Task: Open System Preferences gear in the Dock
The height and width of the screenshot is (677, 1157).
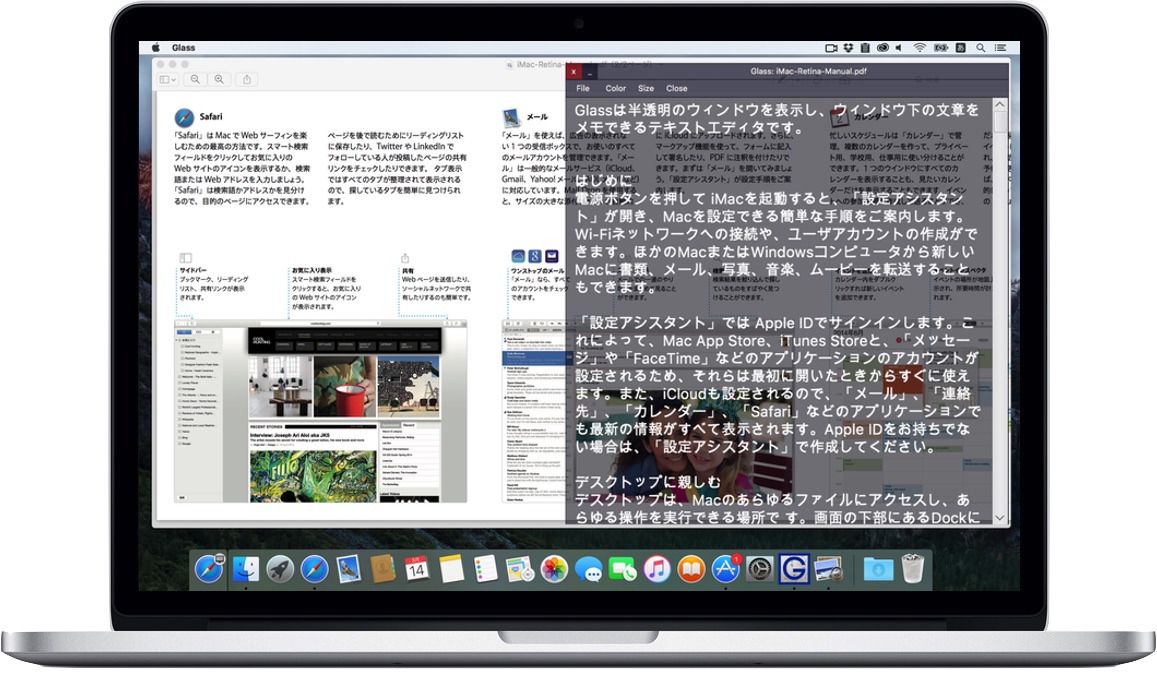Action: click(759, 569)
